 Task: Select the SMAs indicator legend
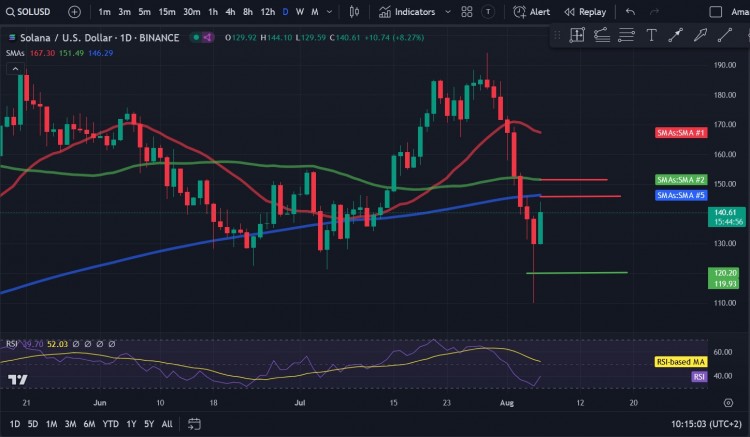[x=15, y=53]
